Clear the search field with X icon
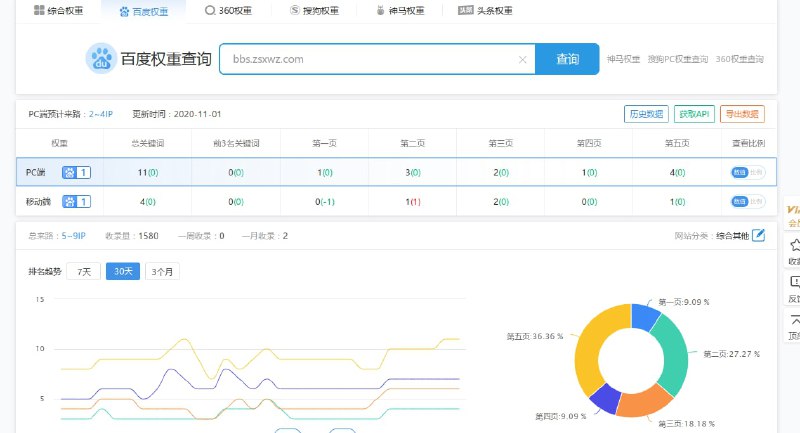Screen dimensions: 800x433 tap(522, 60)
